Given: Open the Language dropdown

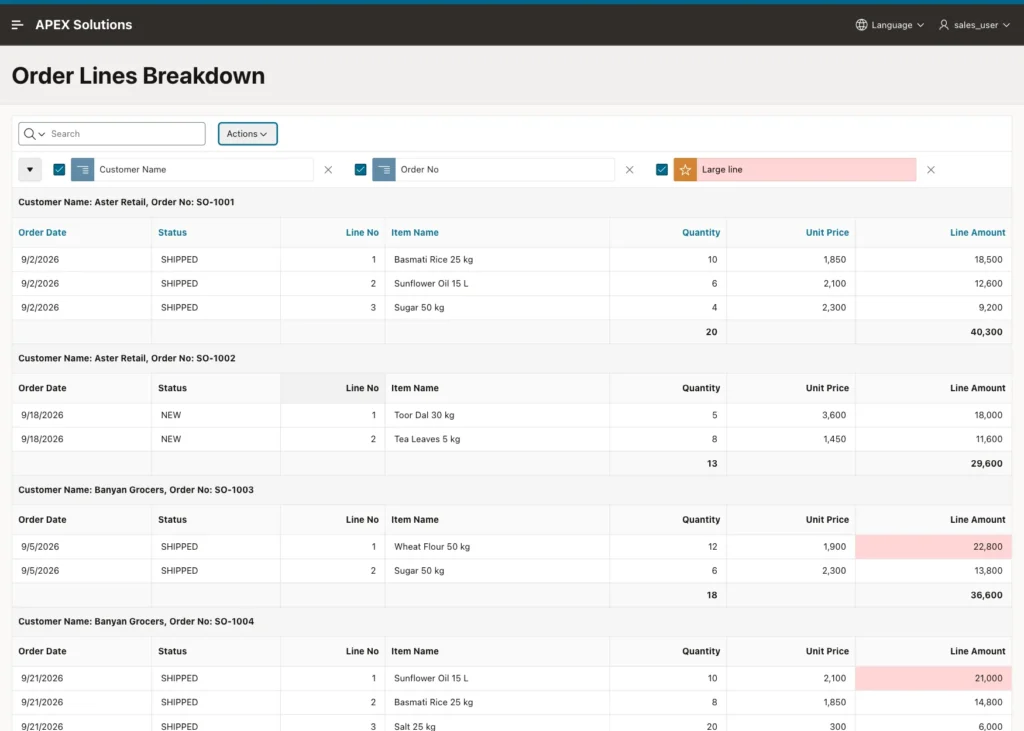Looking at the screenshot, I should click(890, 25).
